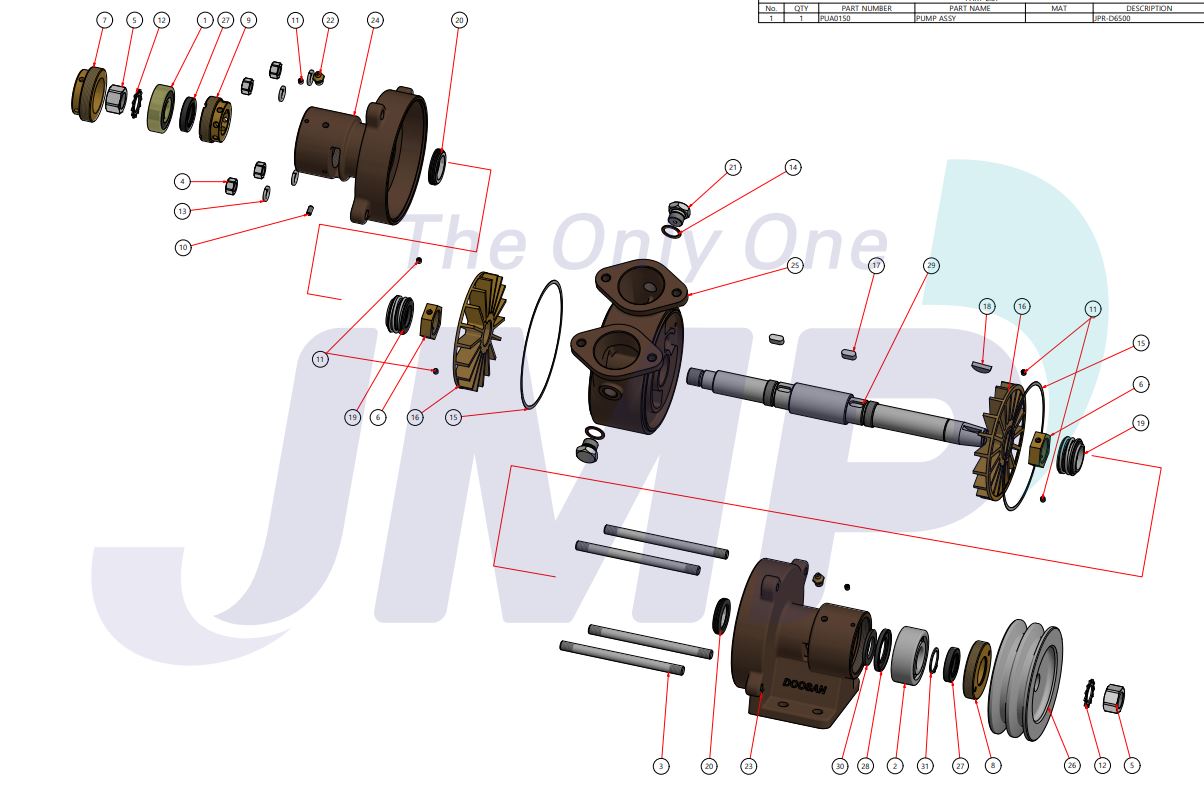Select callout number 23 near the Doosan housing

pyautogui.click(x=748, y=765)
